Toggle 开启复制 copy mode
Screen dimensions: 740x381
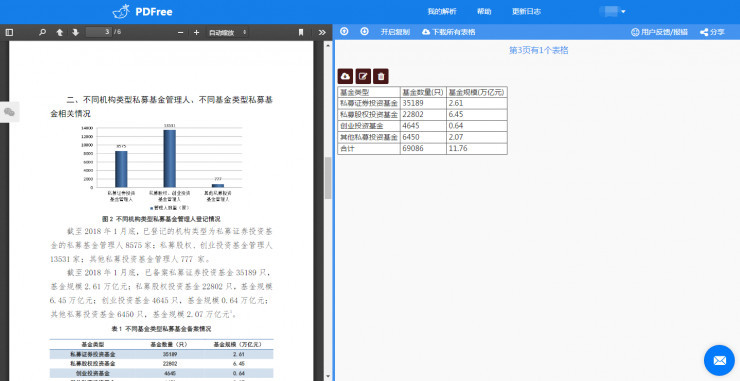coord(395,32)
